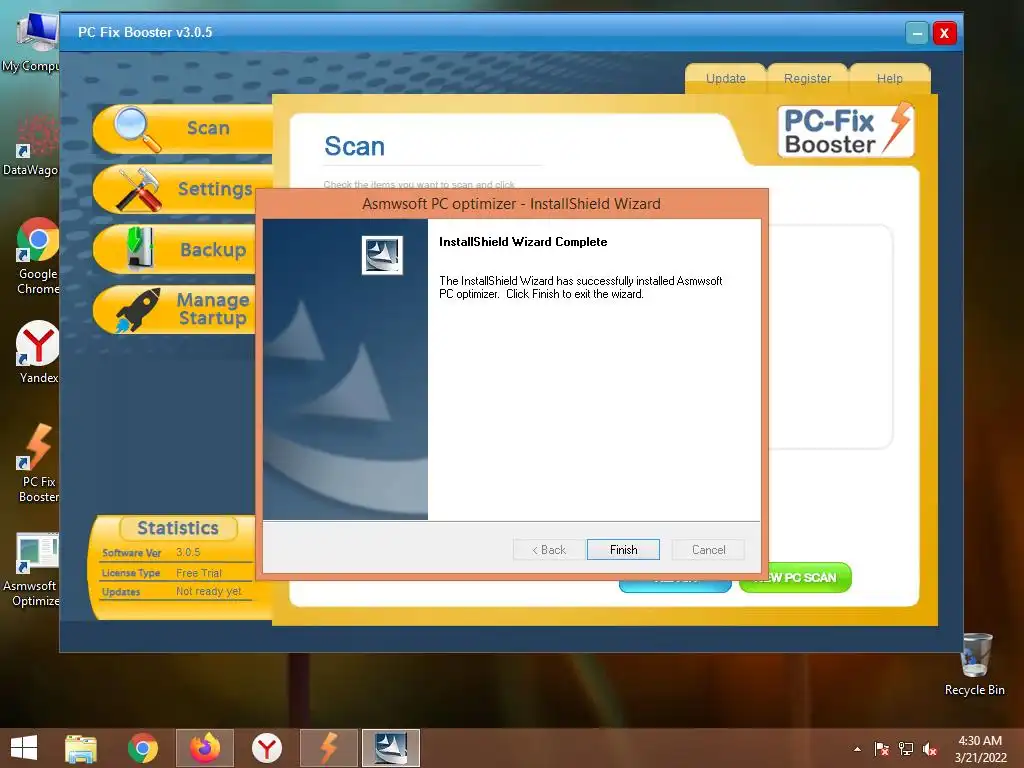Image resolution: width=1024 pixels, height=768 pixels.
Task: Click the InstallShield icon in the wizard panel
Action: coord(382,255)
